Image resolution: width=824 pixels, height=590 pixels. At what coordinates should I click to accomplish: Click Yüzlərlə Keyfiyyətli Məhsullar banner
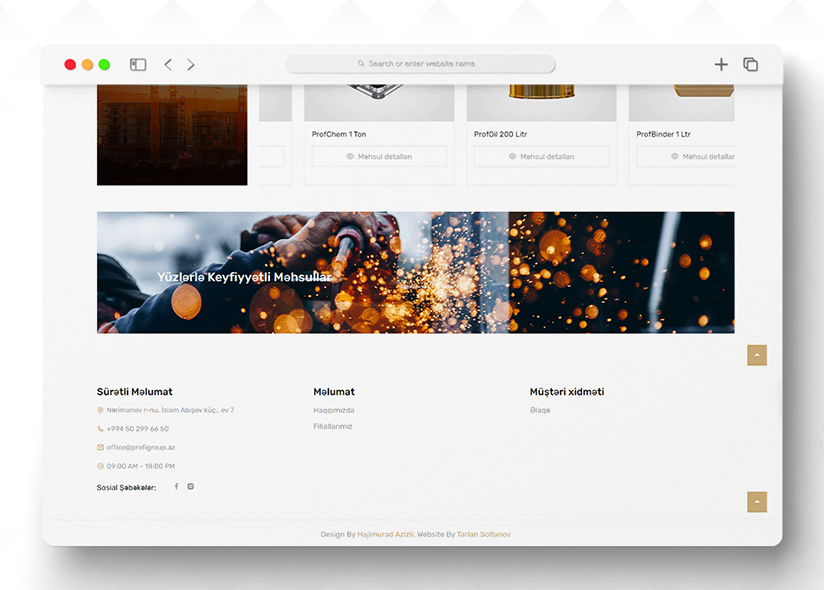[x=416, y=273]
